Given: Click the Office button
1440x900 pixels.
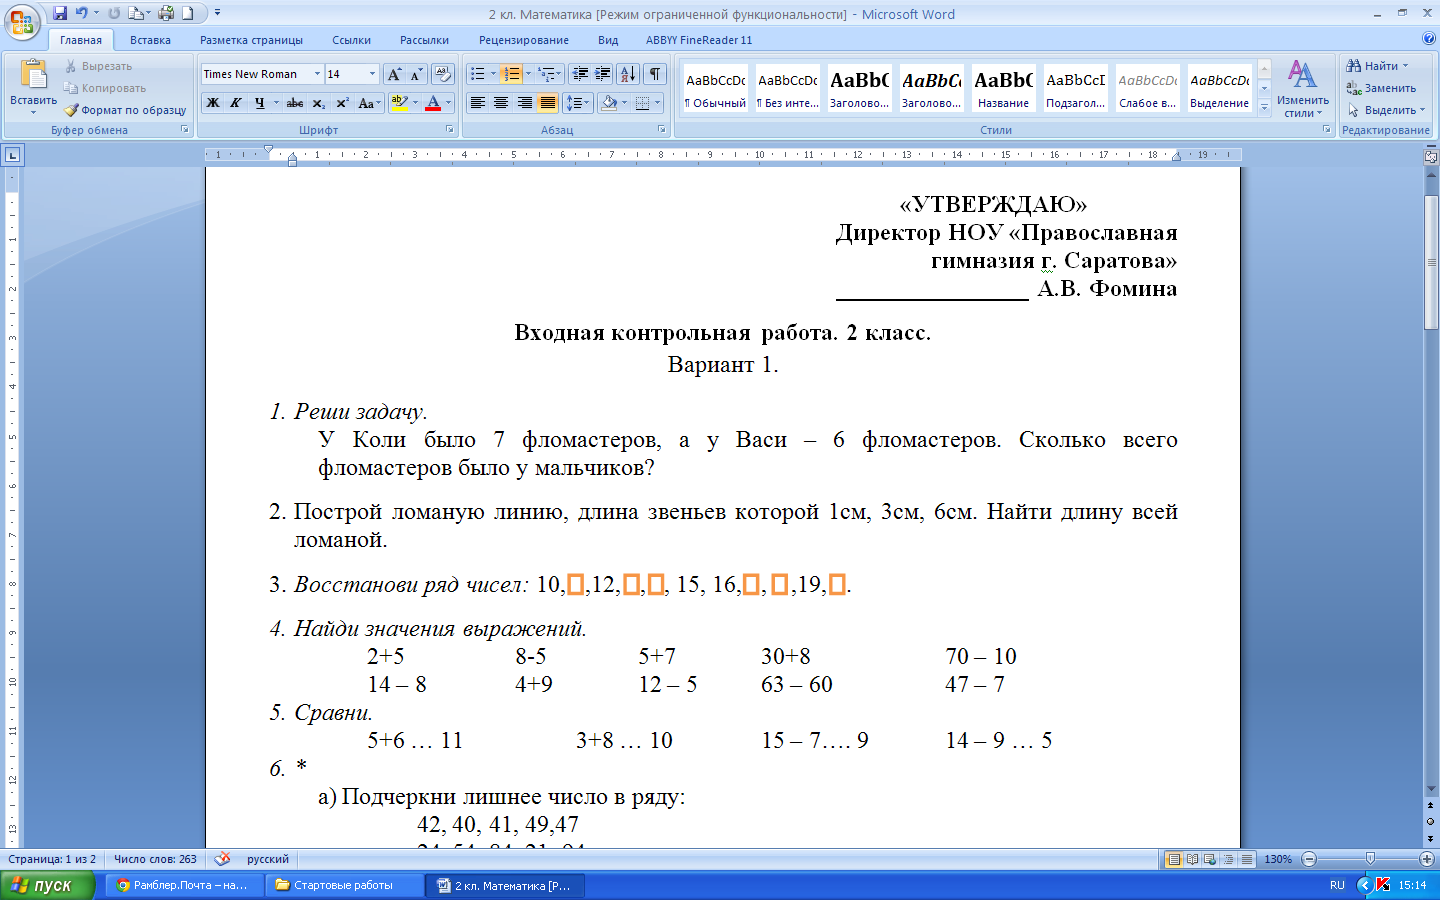Looking at the screenshot, I should point(22,22).
